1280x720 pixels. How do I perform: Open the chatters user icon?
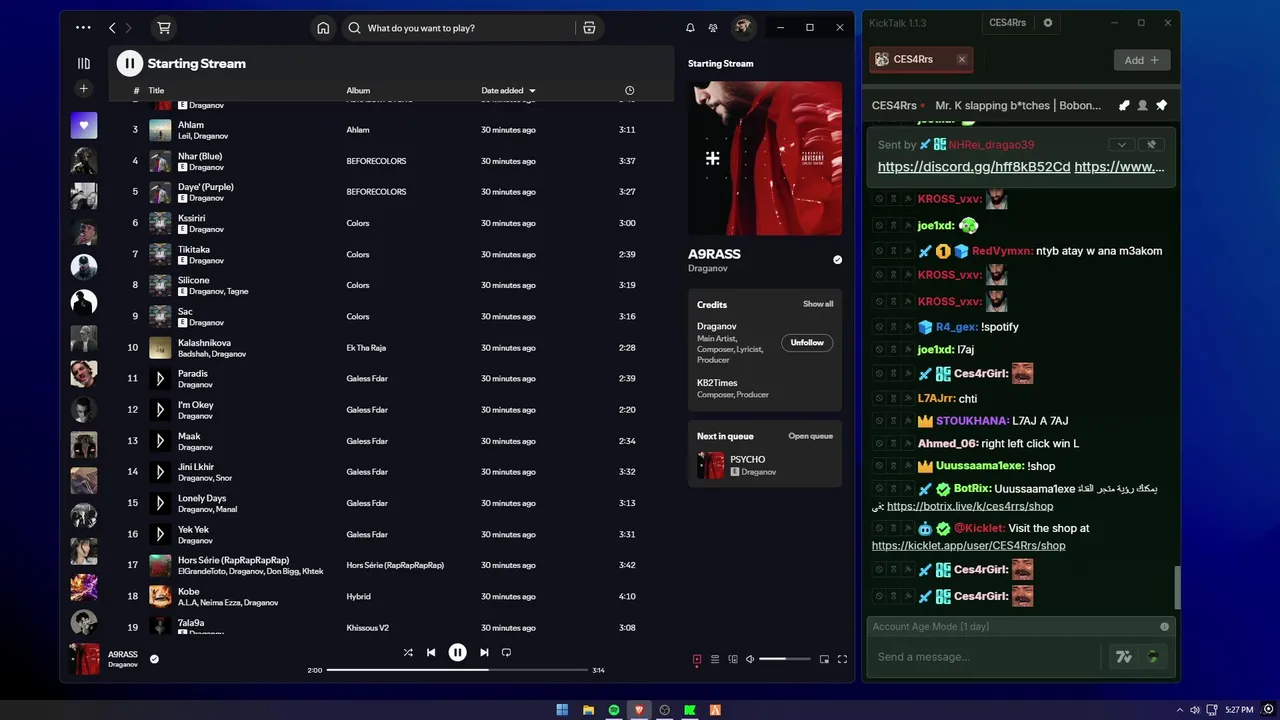click(x=1142, y=105)
